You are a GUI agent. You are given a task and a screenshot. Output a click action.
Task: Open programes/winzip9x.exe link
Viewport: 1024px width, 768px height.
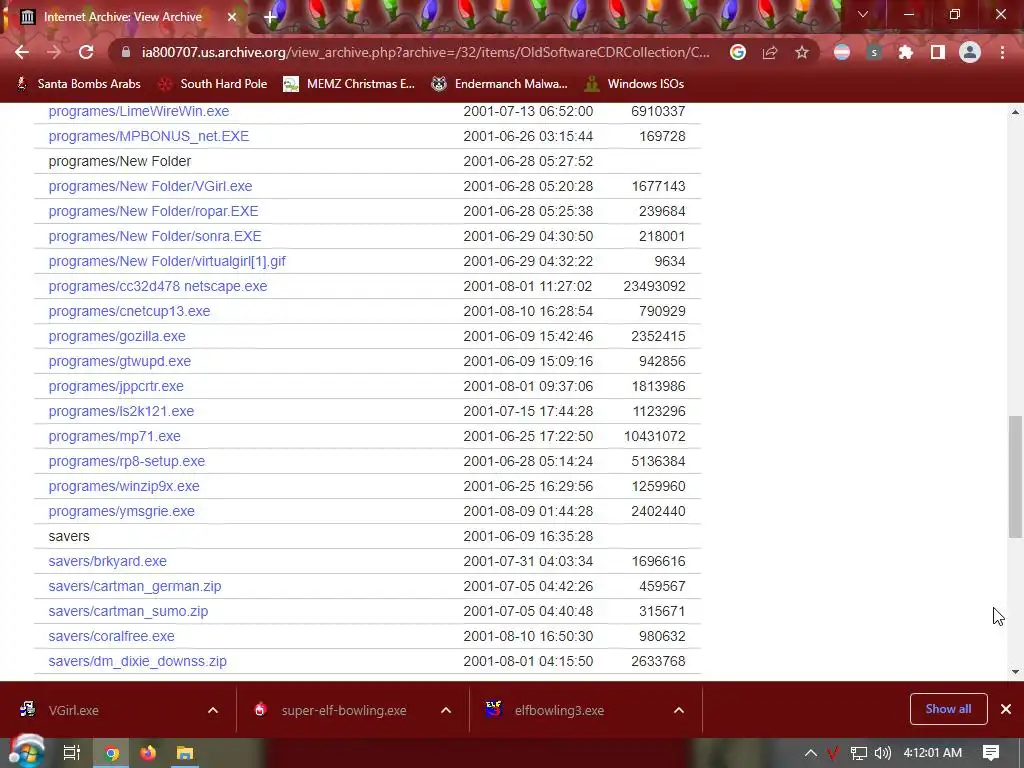click(124, 486)
